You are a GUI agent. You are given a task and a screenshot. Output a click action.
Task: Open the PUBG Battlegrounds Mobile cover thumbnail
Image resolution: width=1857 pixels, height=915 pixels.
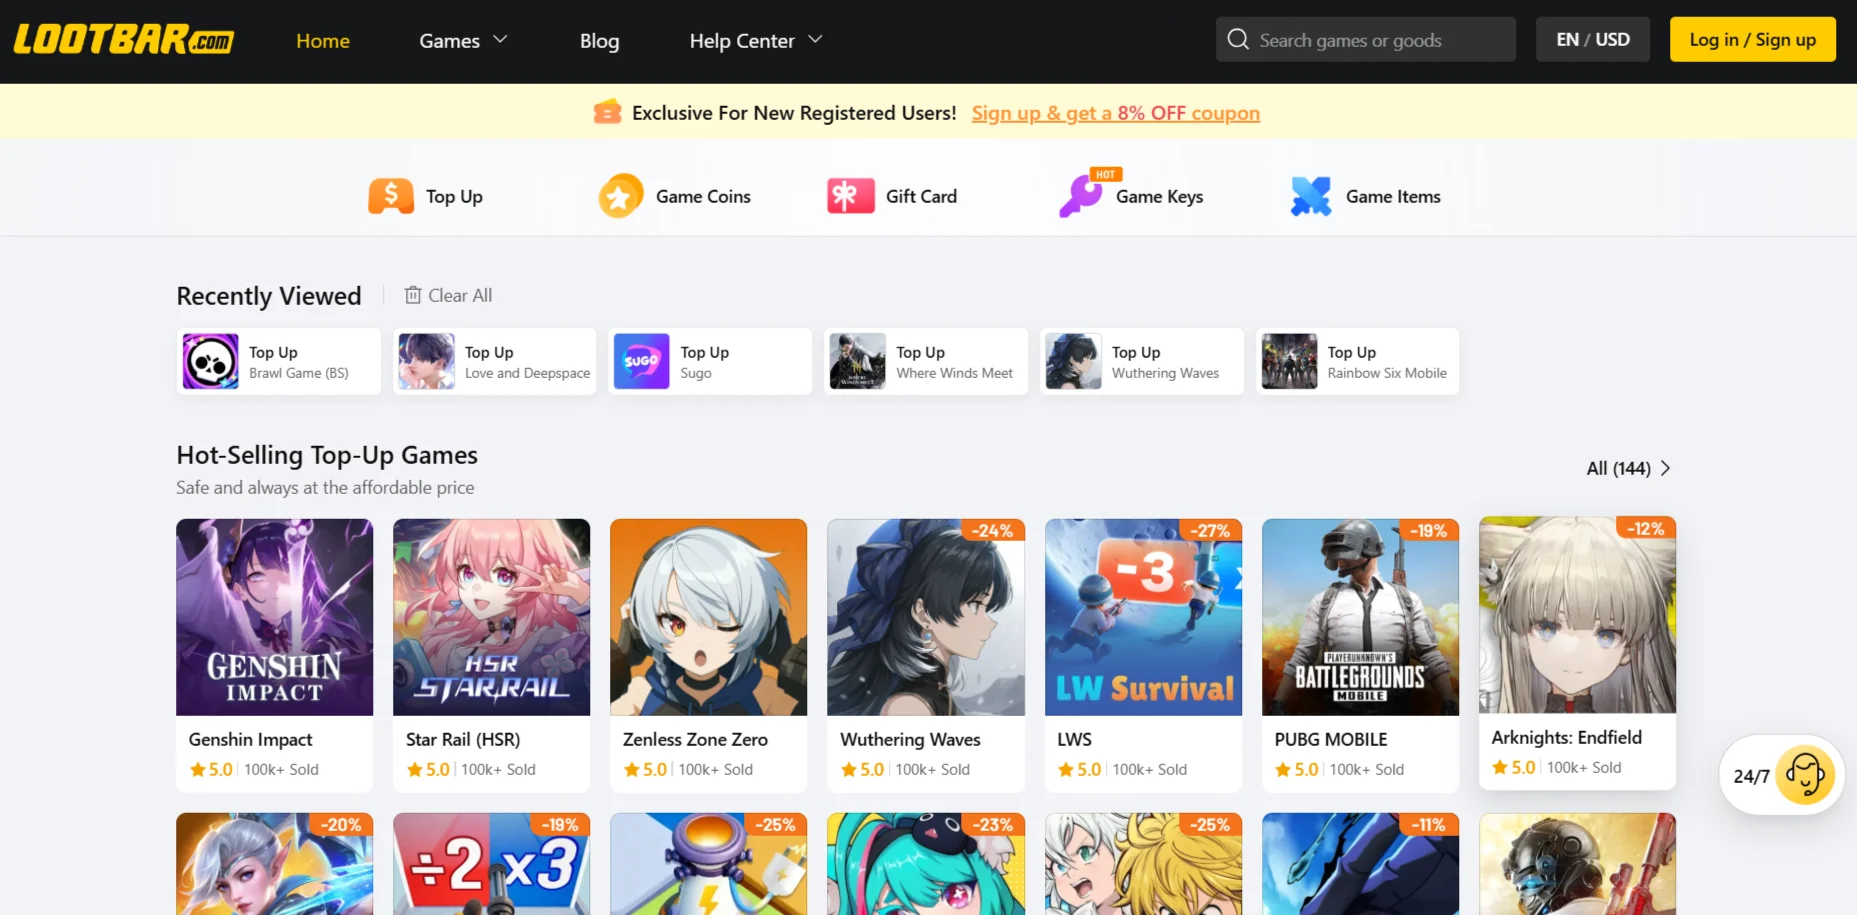[x=1360, y=617]
